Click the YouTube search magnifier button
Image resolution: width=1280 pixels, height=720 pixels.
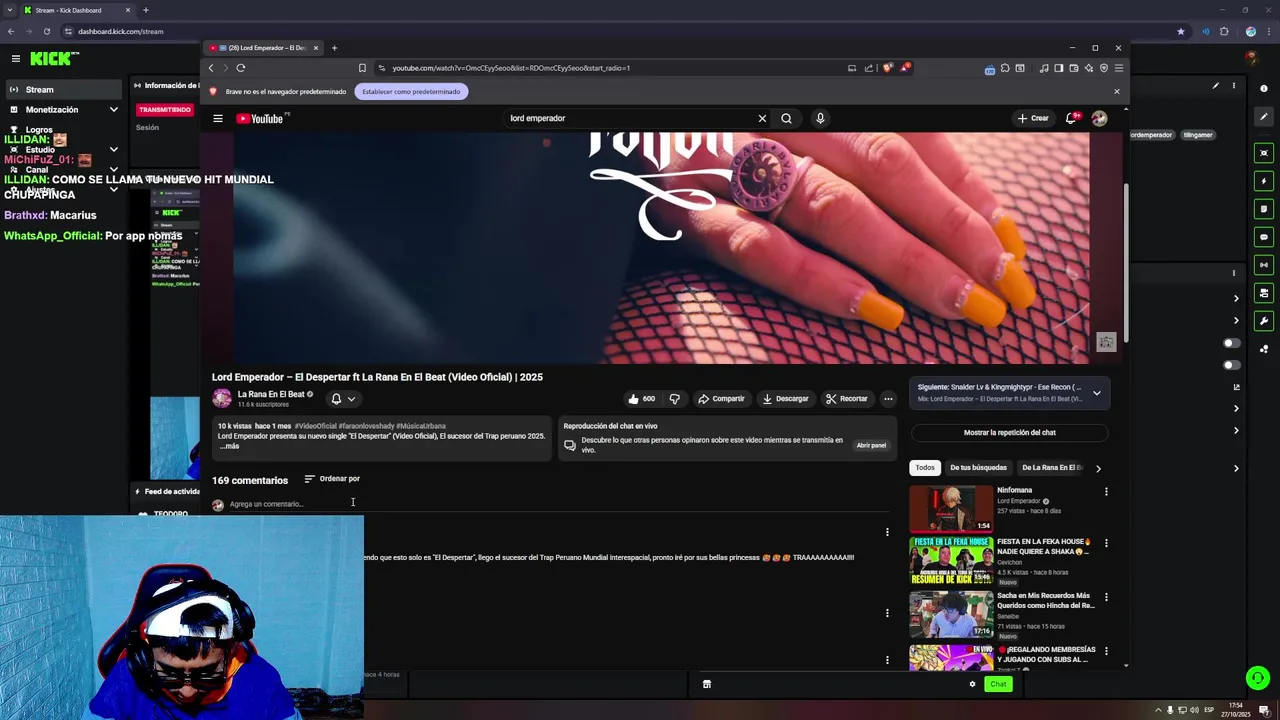pyautogui.click(x=786, y=118)
